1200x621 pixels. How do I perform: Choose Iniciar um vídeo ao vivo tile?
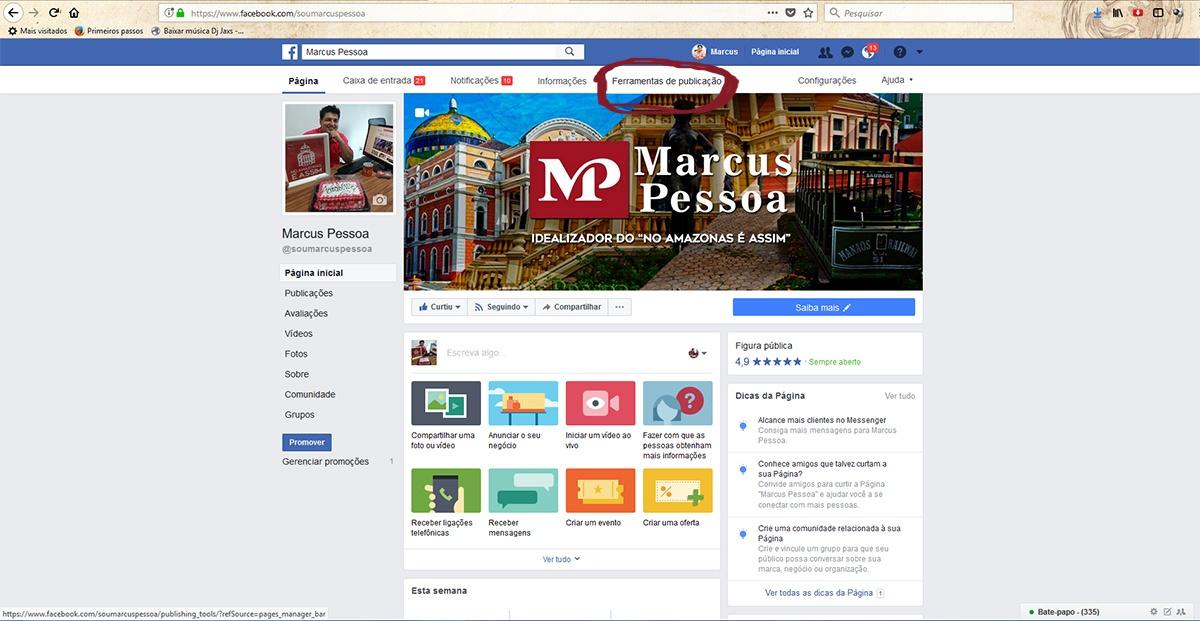[600, 415]
